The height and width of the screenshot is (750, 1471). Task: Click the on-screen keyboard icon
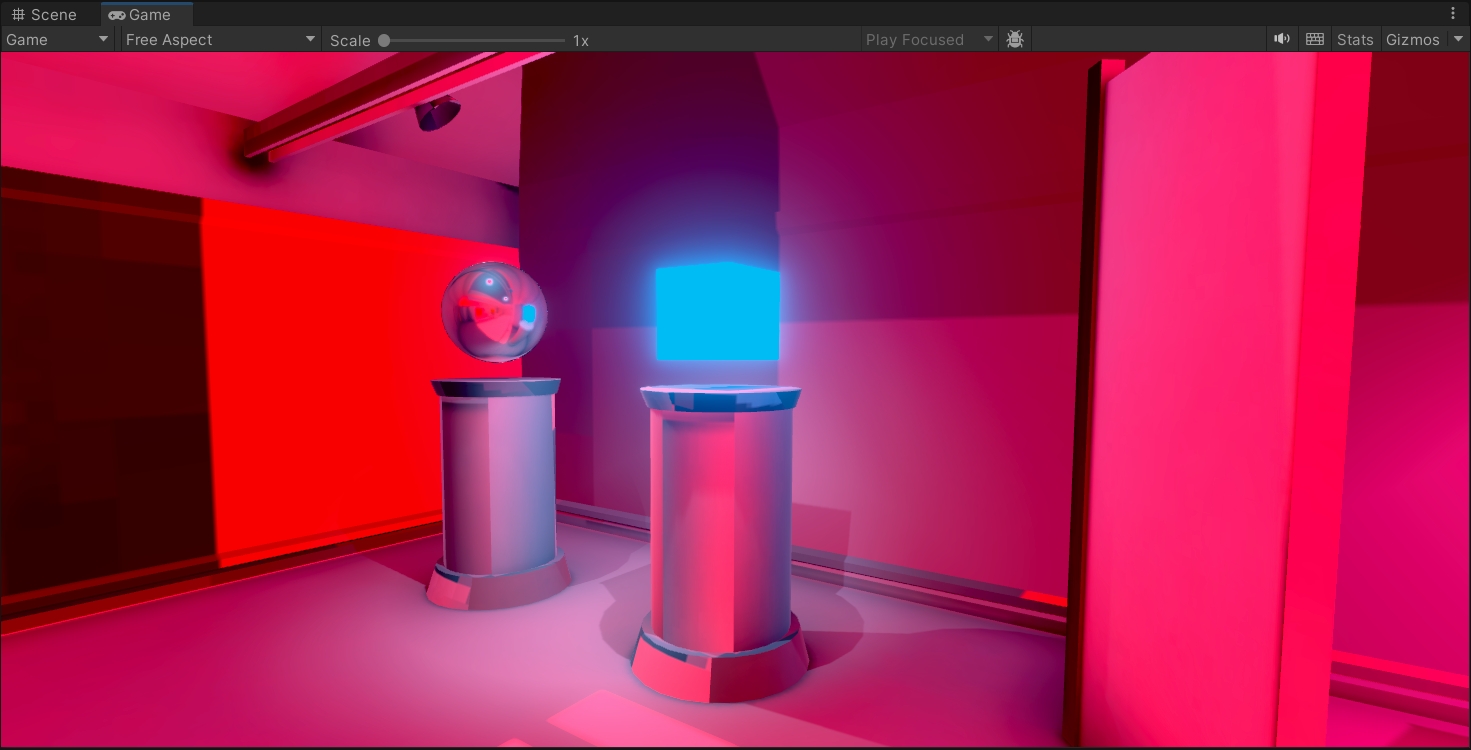1314,39
